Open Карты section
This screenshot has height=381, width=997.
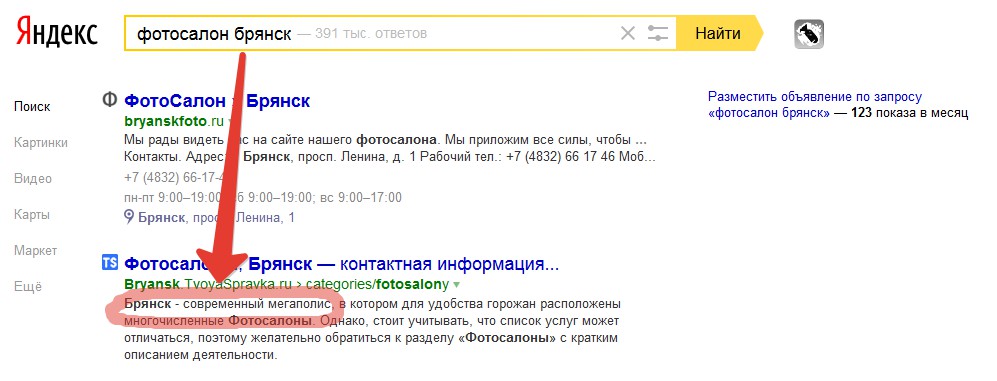[32, 215]
